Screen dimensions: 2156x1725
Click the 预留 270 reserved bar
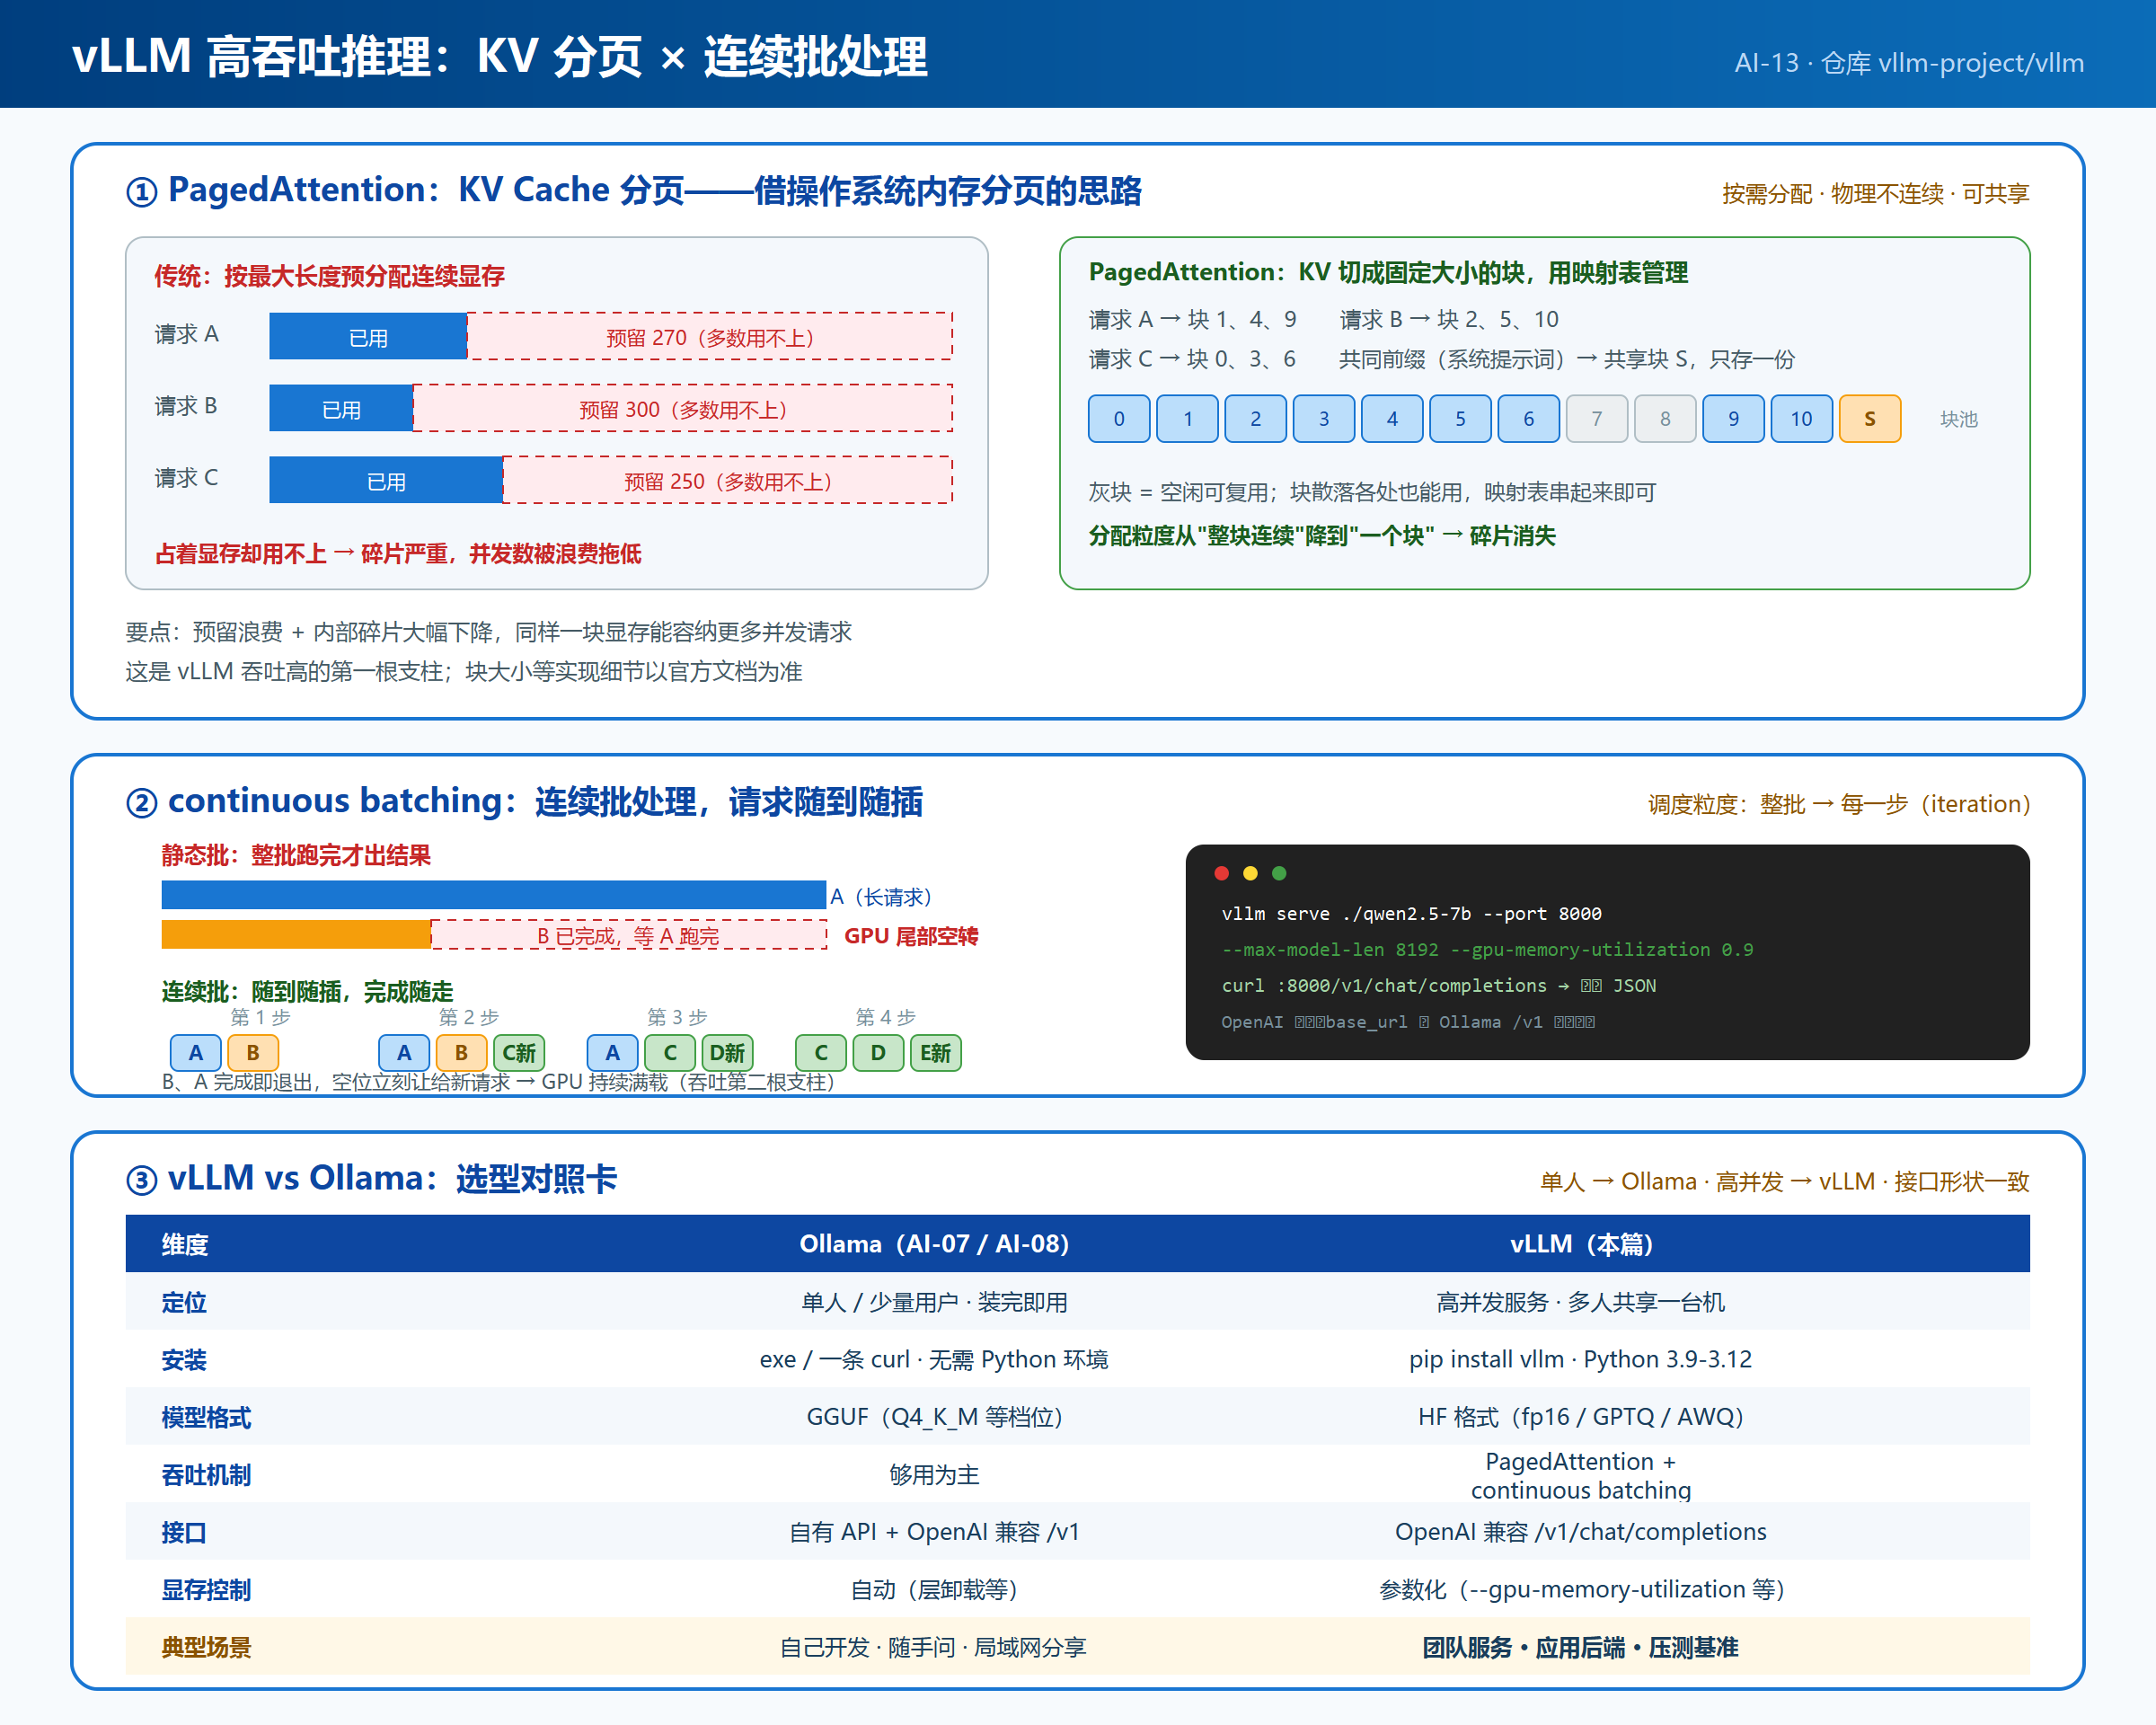tap(710, 337)
